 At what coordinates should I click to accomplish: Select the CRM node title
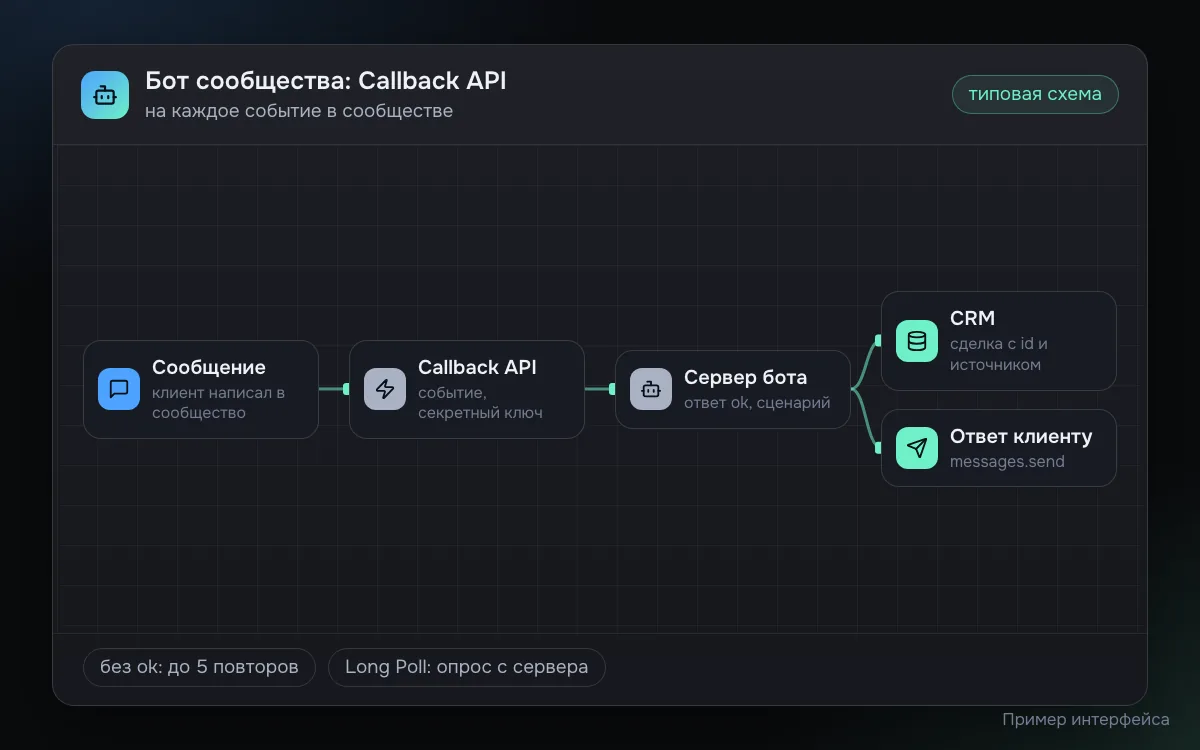click(x=972, y=318)
